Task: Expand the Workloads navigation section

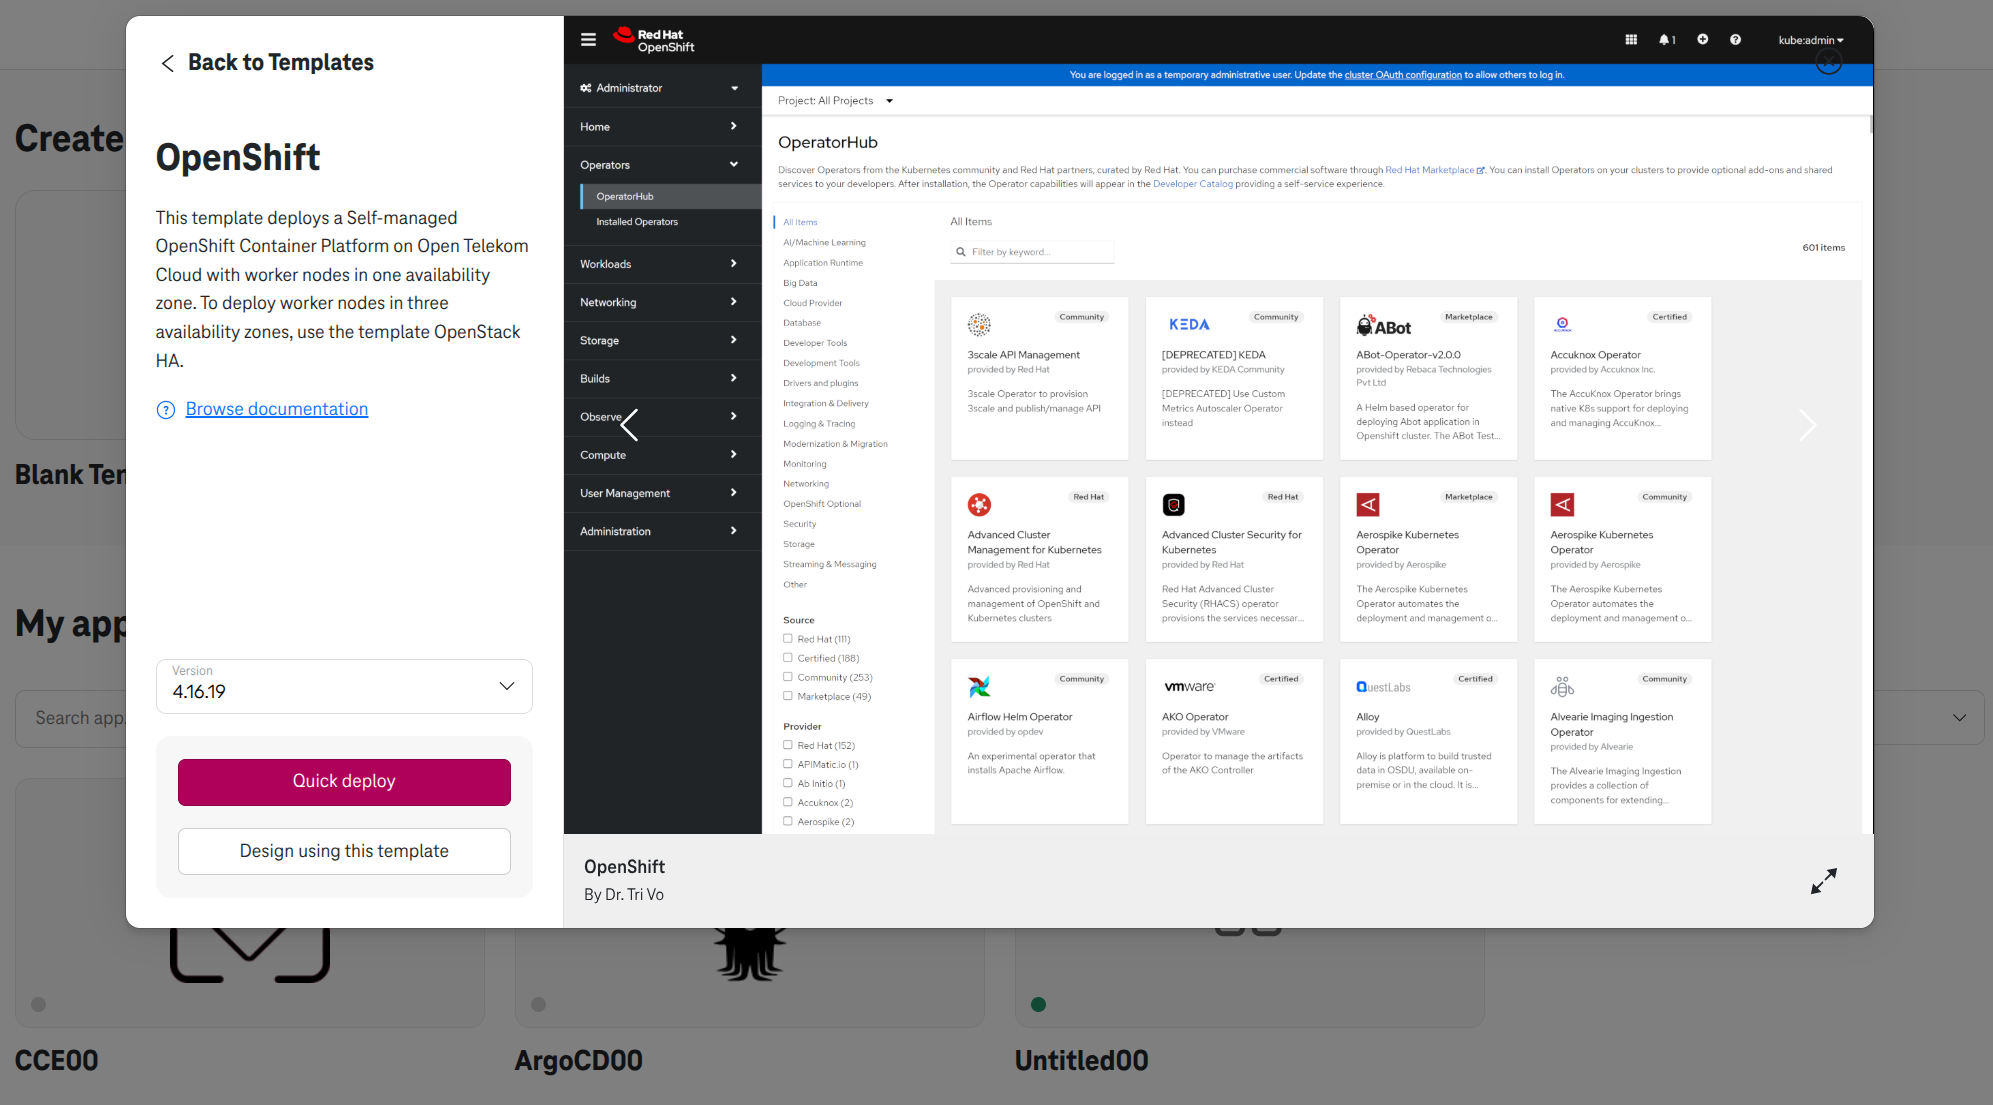Action: pyautogui.click(x=662, y=264)
